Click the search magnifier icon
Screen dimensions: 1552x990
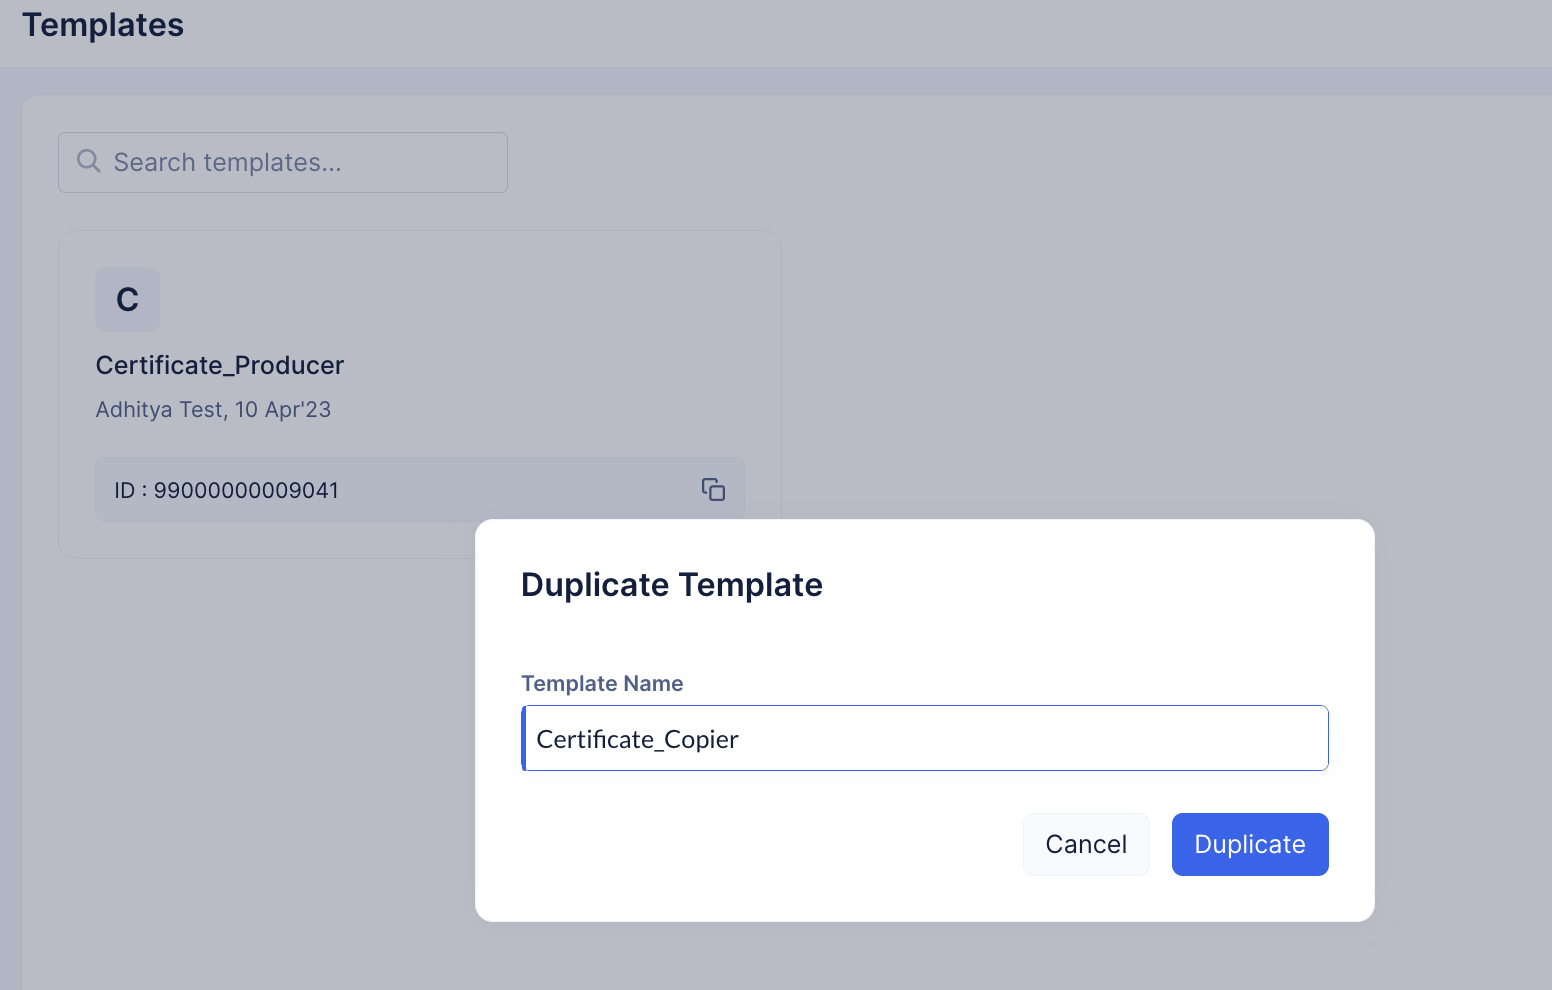[x=89, y=161]
